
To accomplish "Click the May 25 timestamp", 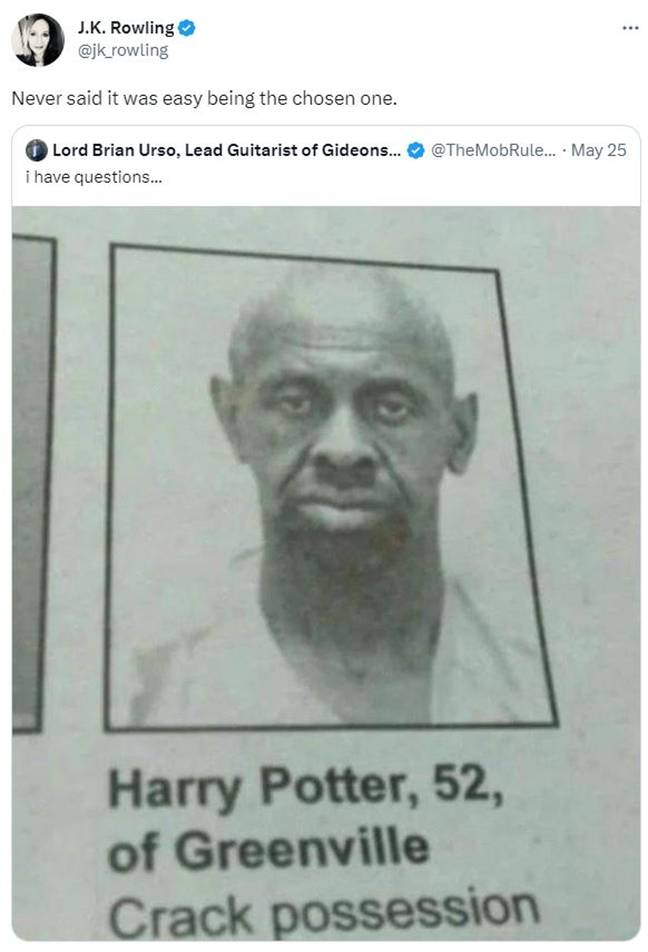I will pos(598,150).
